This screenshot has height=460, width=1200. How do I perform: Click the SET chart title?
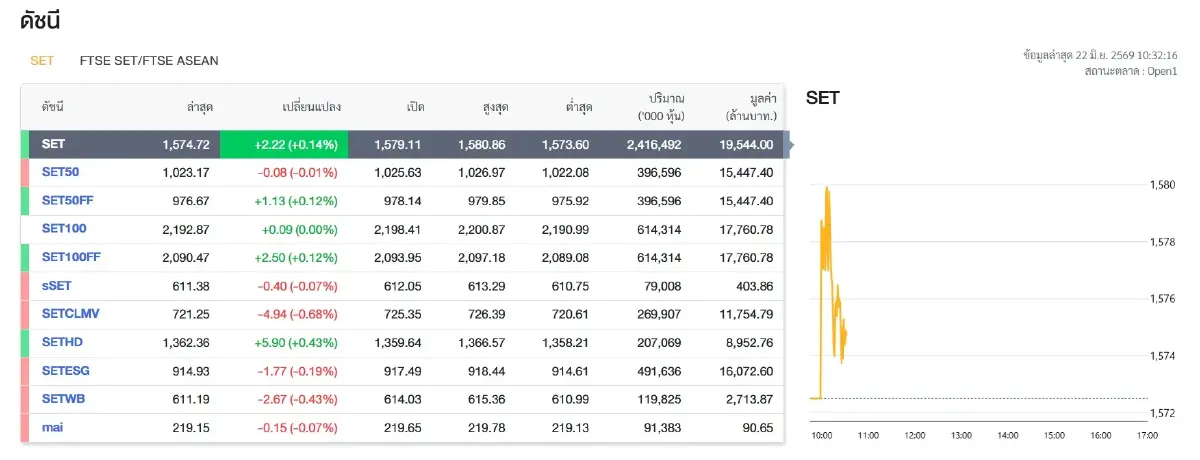(x=822, y=98)
